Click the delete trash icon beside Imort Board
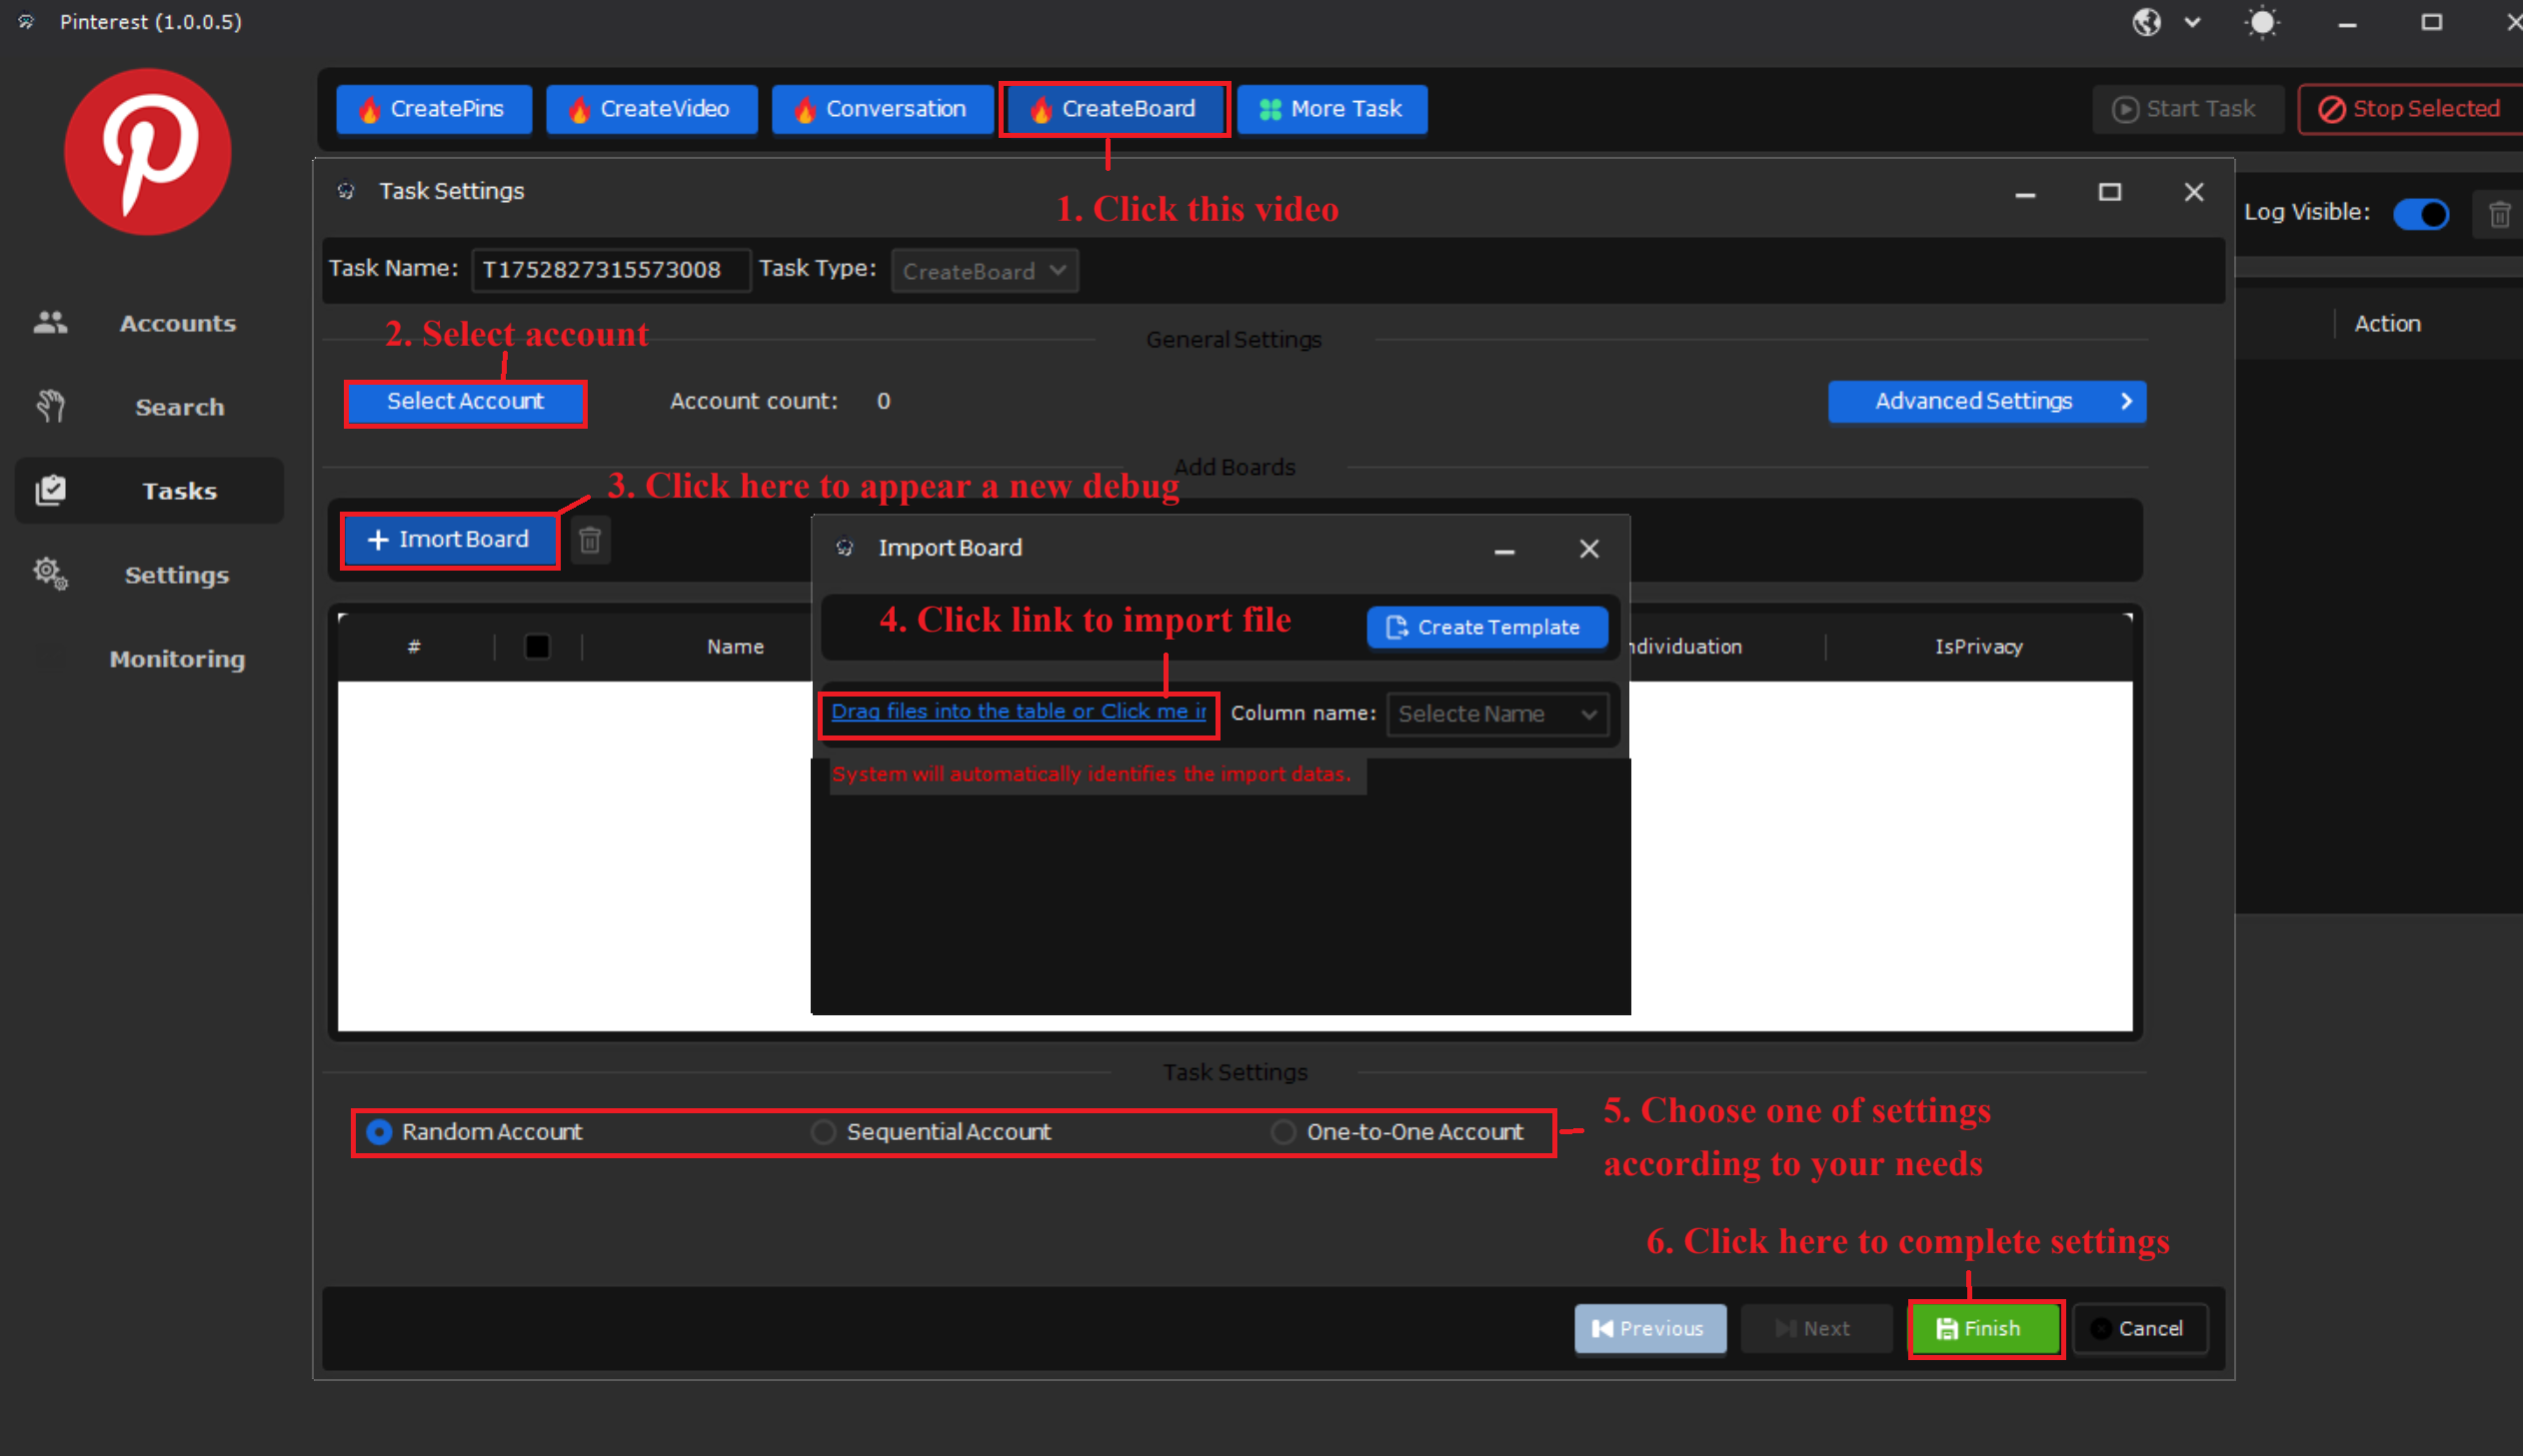Image resolution: width=2523 pixels, height=1456 pixels. pos(590,540)
